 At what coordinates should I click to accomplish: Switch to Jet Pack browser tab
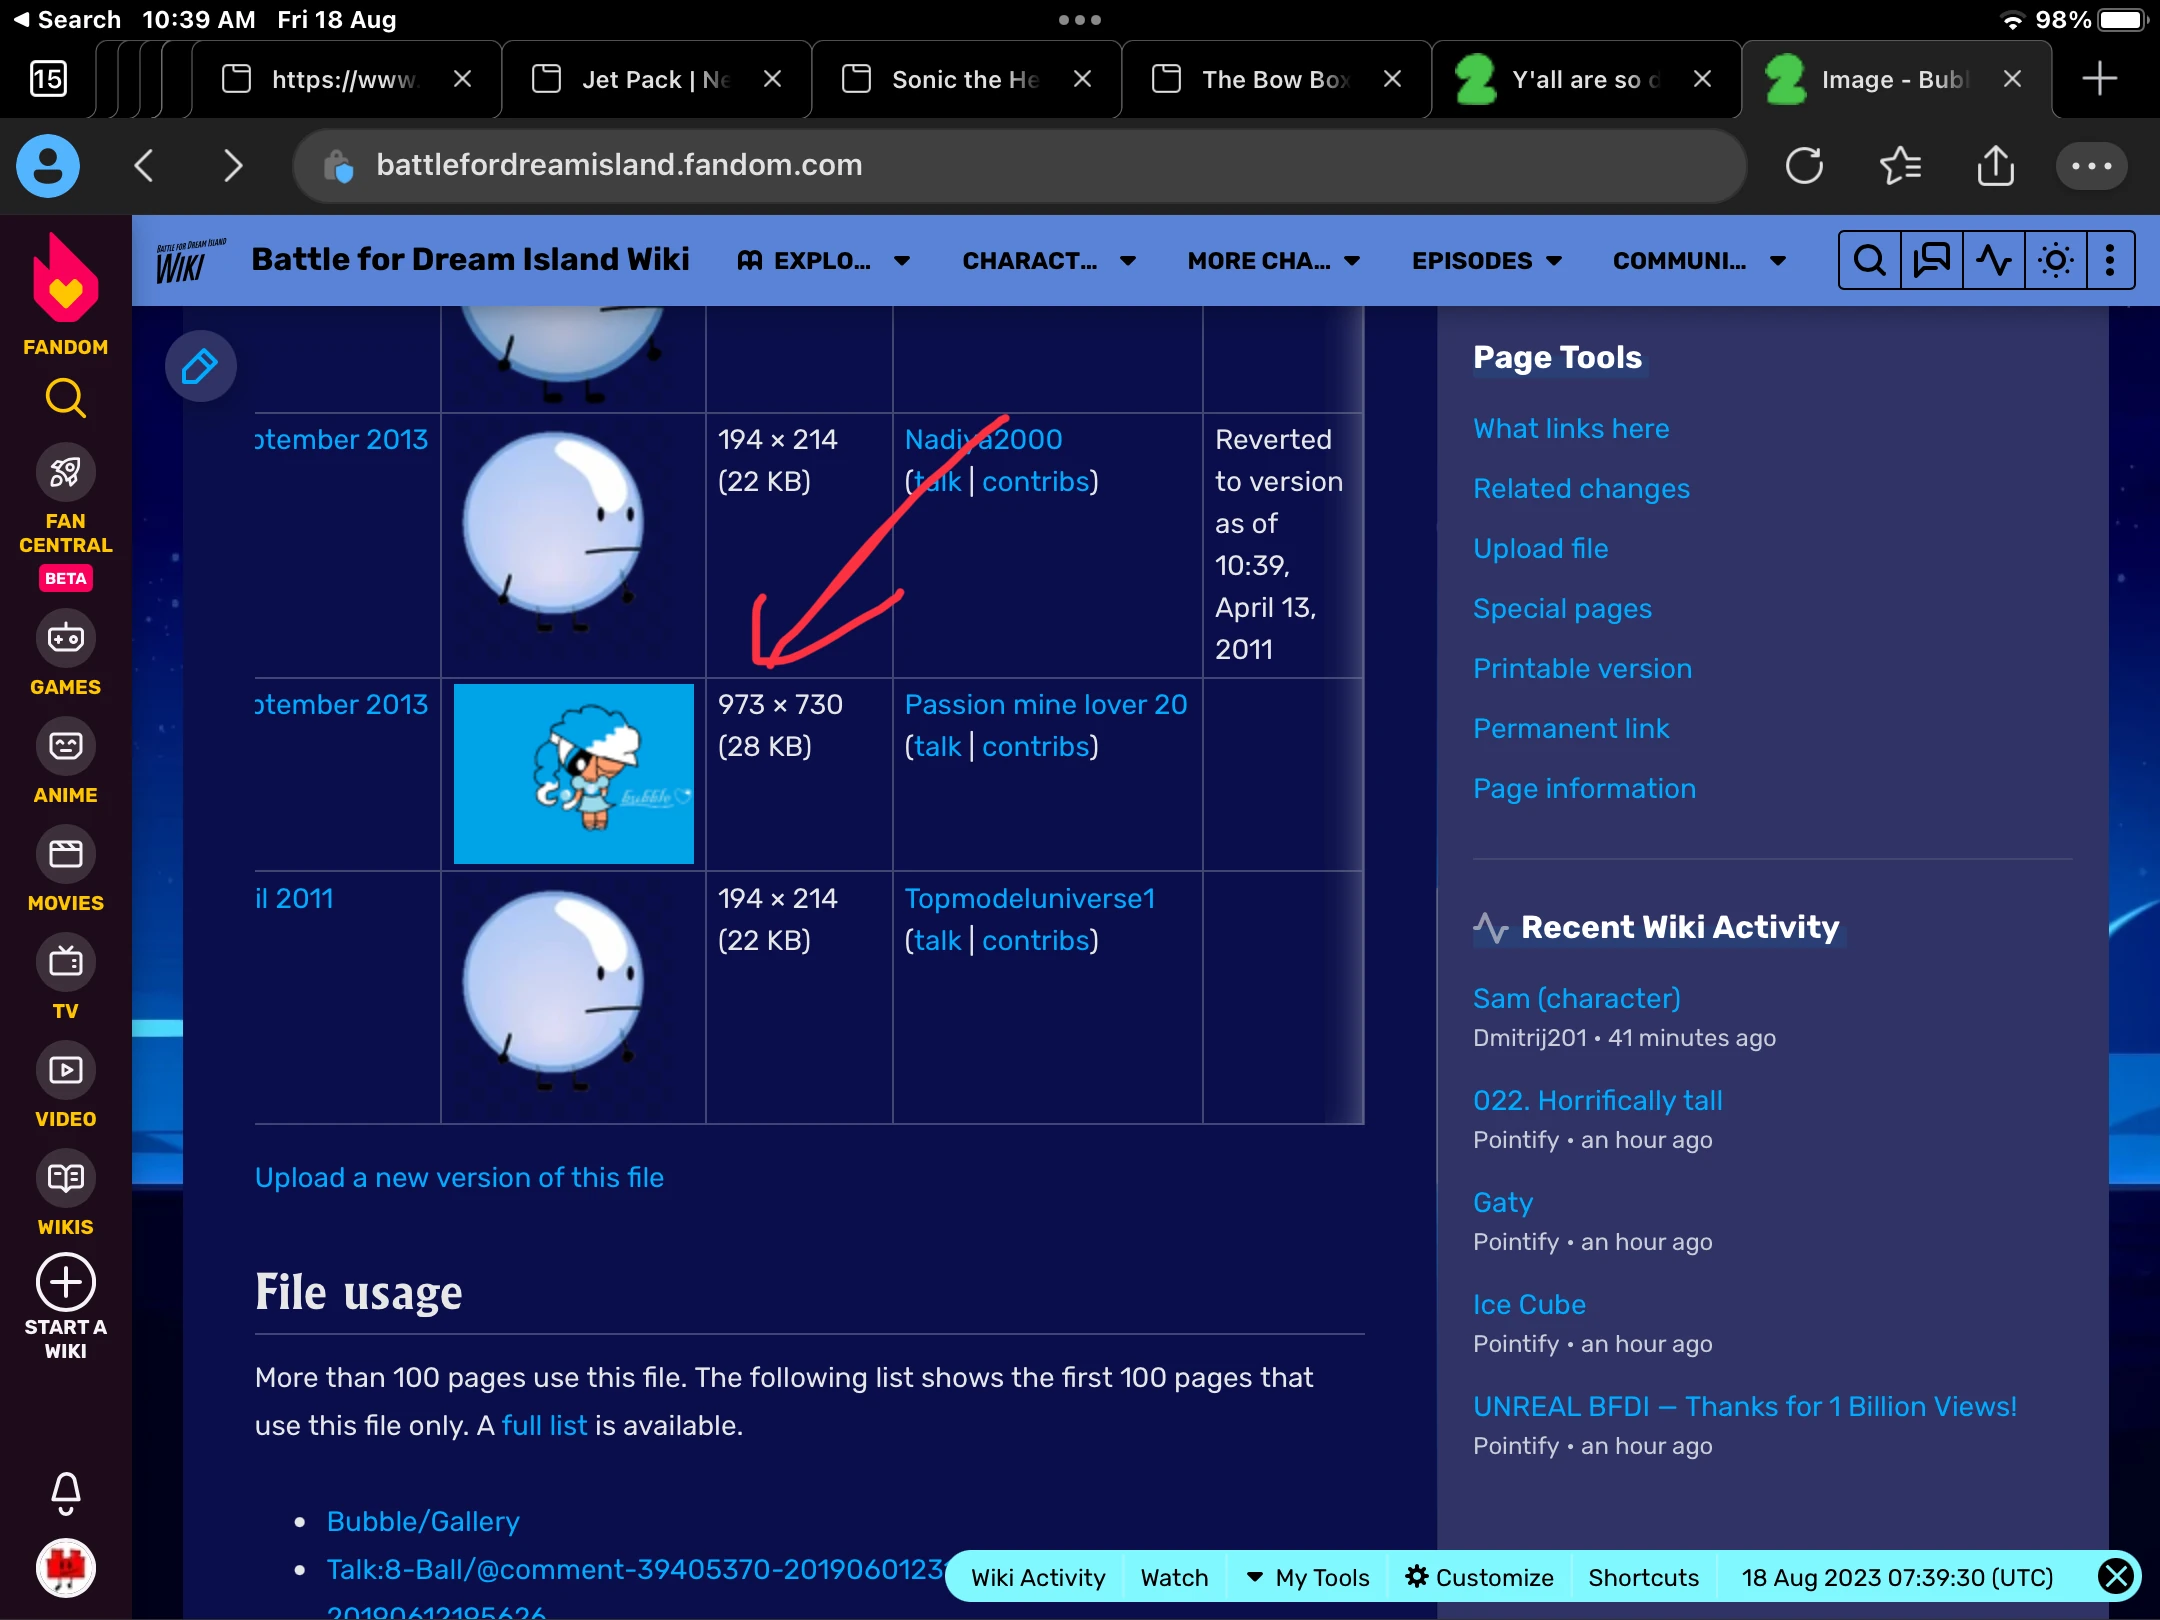[655, 80]
